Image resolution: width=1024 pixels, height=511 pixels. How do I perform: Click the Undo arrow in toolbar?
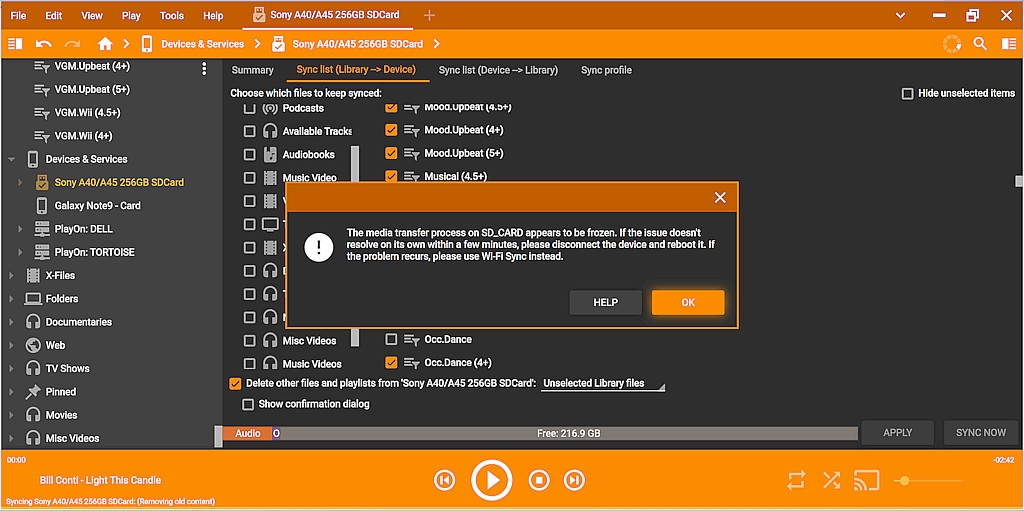coord(43,44)
